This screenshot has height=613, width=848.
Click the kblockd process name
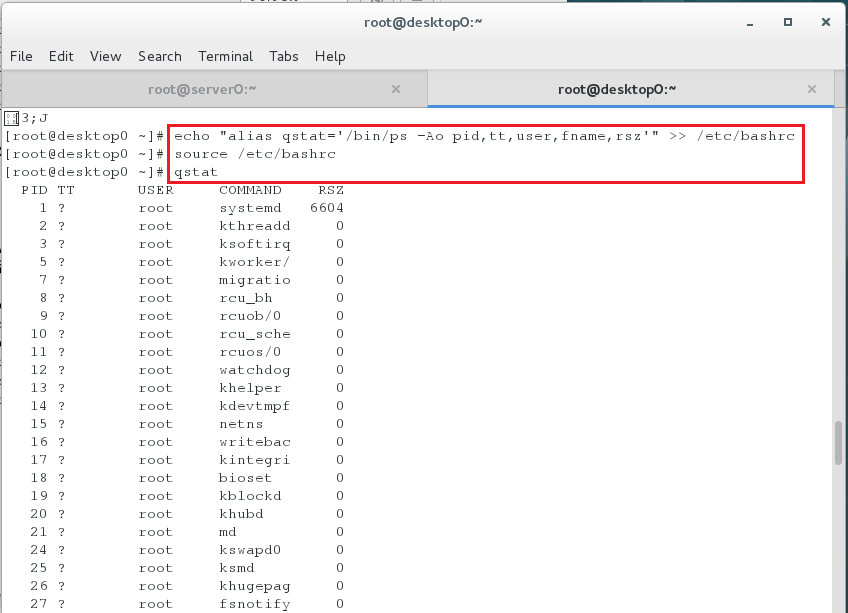pyautogui.click(x=250, y=496)
